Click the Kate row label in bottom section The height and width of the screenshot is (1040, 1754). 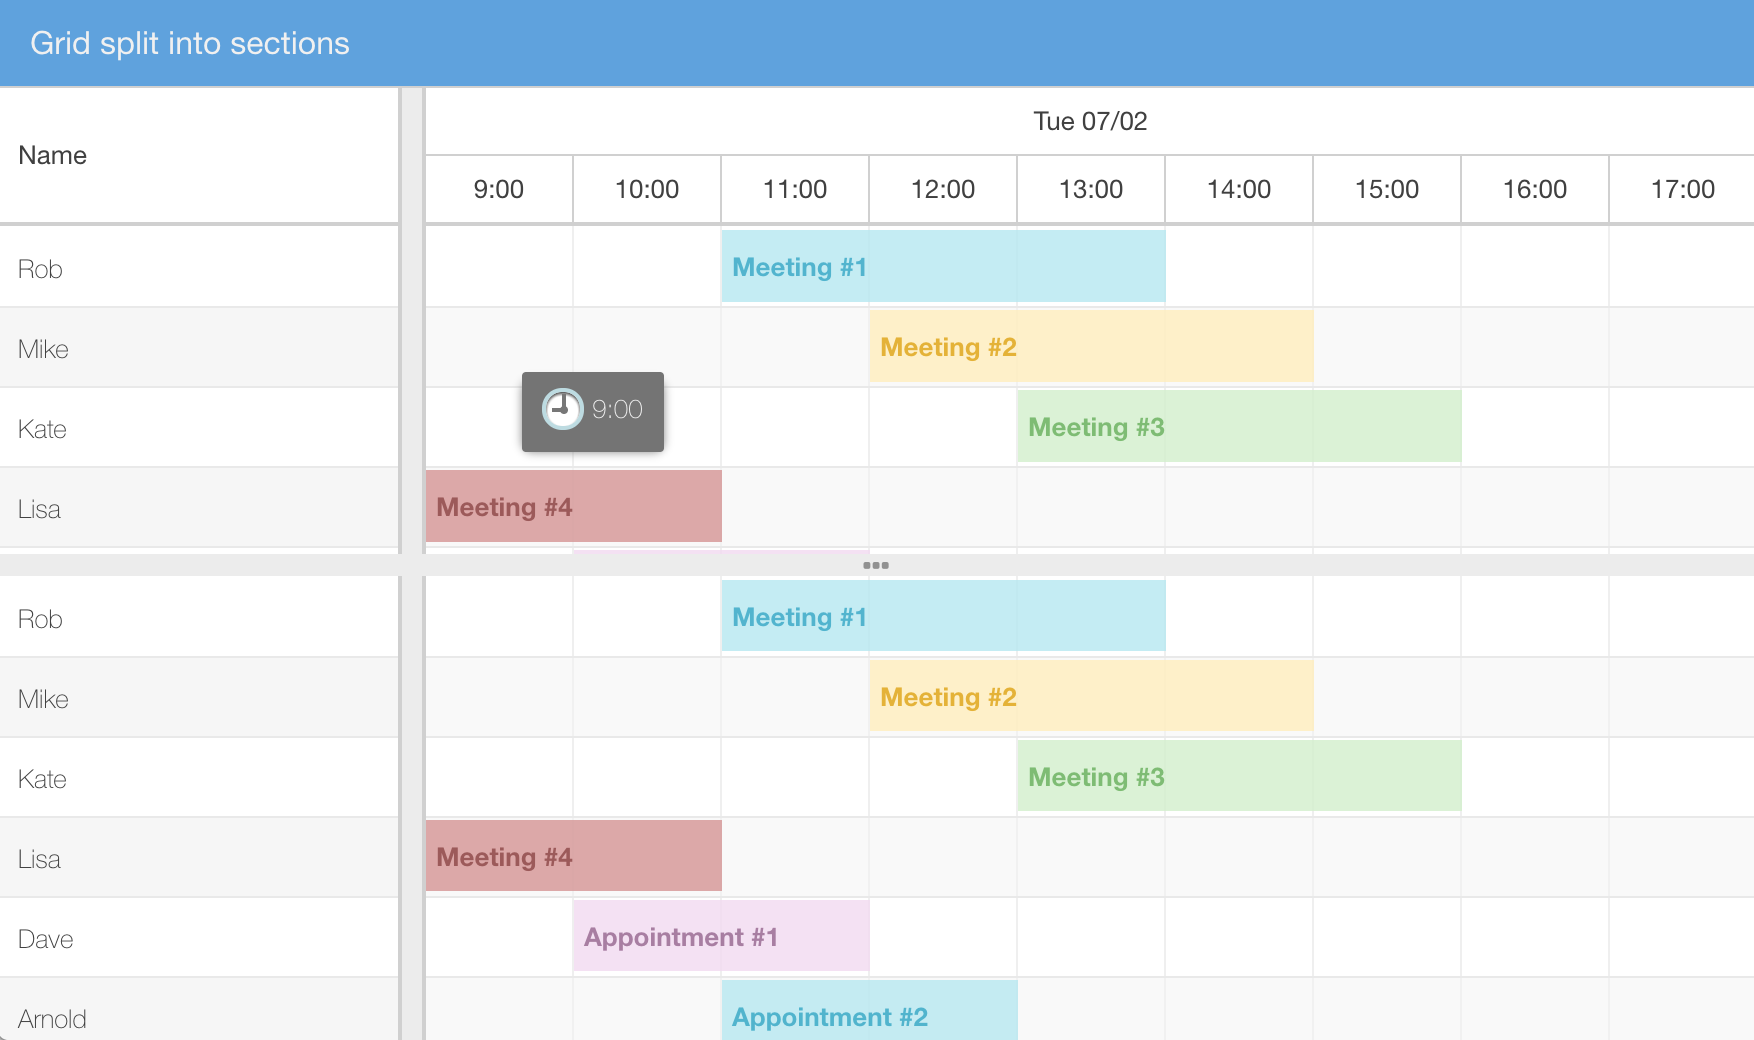pyautogui.click(x=41, y=778)
